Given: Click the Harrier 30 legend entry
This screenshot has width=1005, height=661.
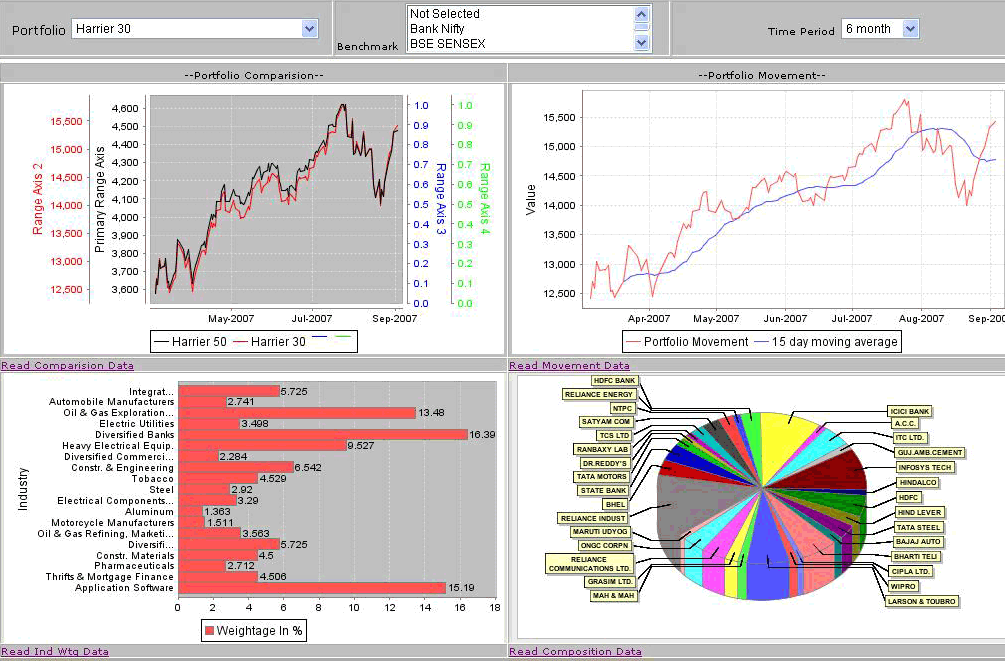Looking at the screenshot, I should (270, 342).
